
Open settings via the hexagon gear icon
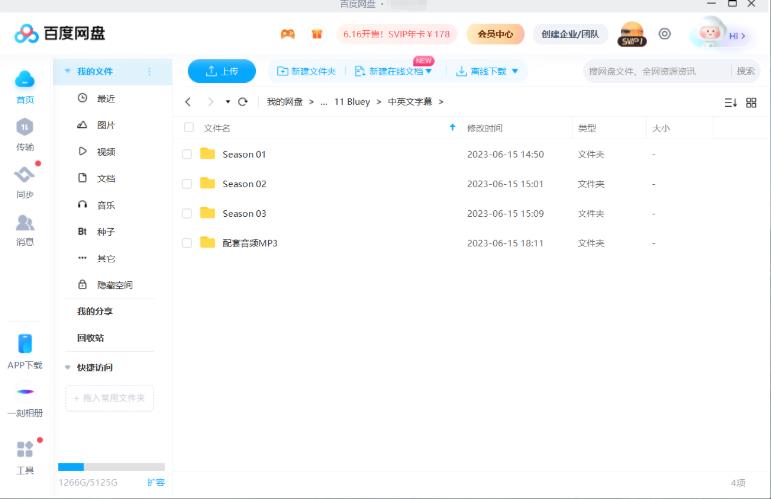click(665, 34)
